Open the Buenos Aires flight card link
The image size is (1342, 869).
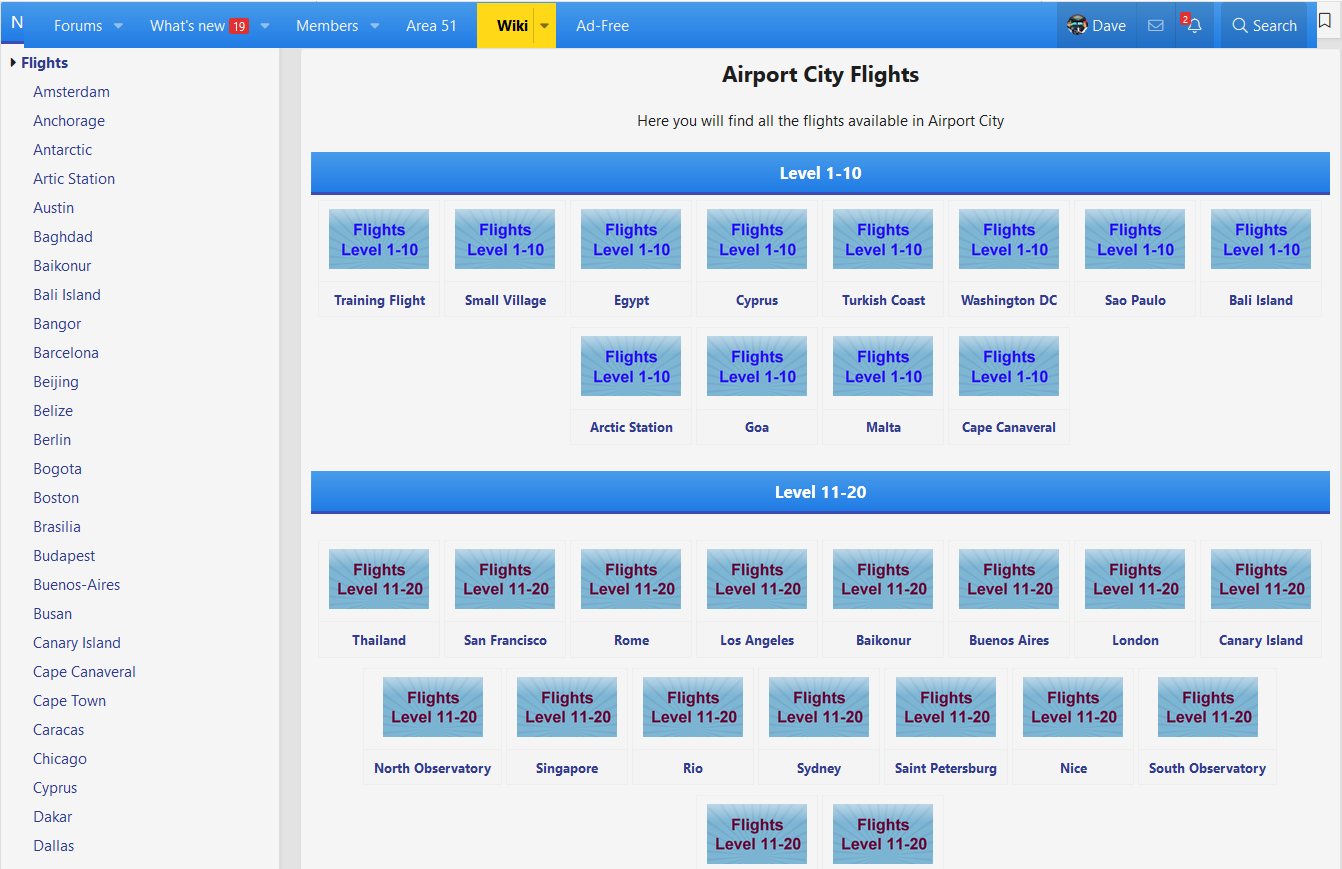click(1009, 640)
